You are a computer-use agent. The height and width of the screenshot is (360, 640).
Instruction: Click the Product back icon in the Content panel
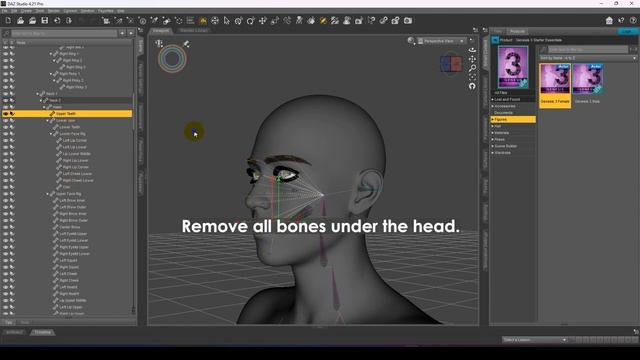coord(495,40)
